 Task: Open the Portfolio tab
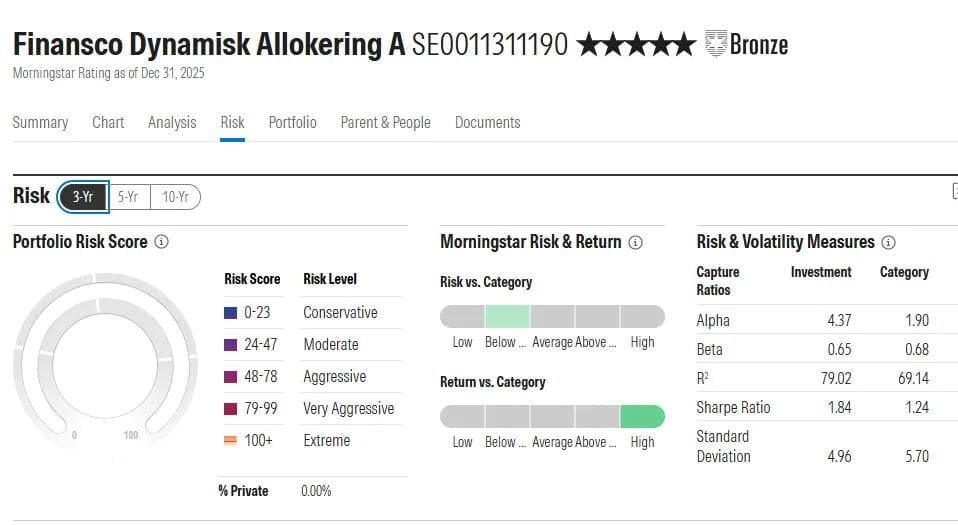click(x=292, y=122)
